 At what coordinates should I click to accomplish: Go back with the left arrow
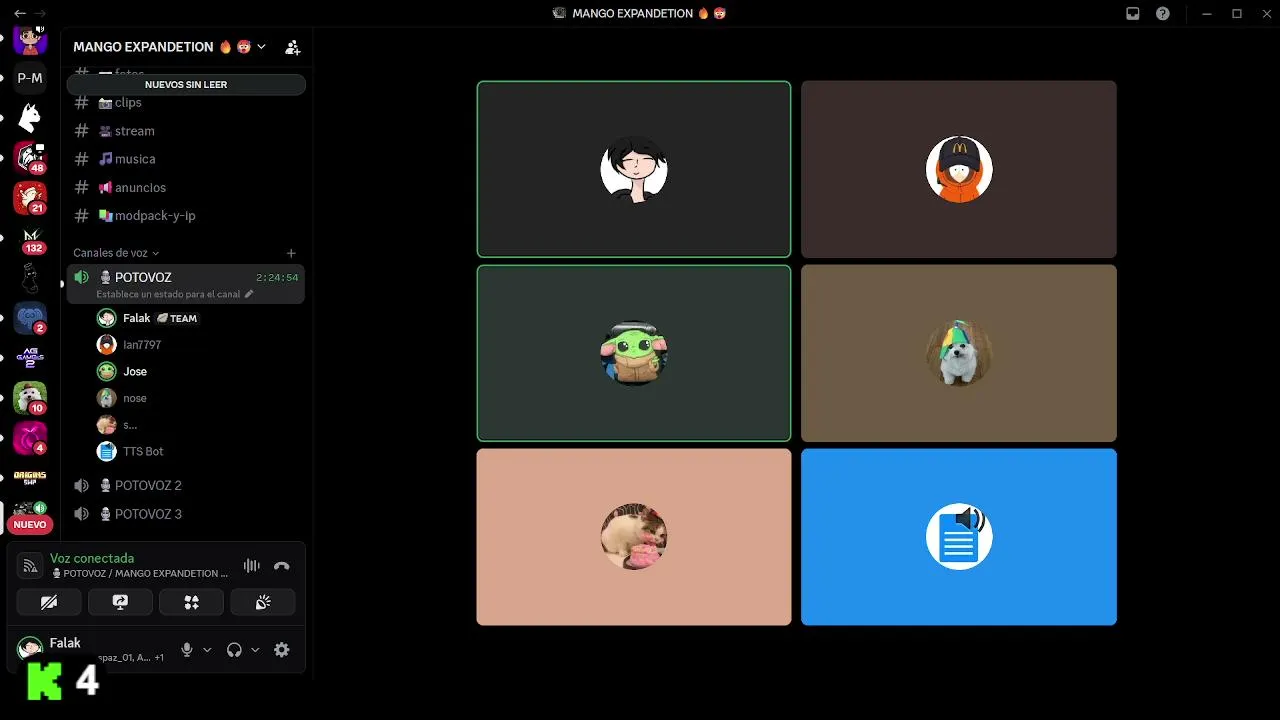coord(19,14)
